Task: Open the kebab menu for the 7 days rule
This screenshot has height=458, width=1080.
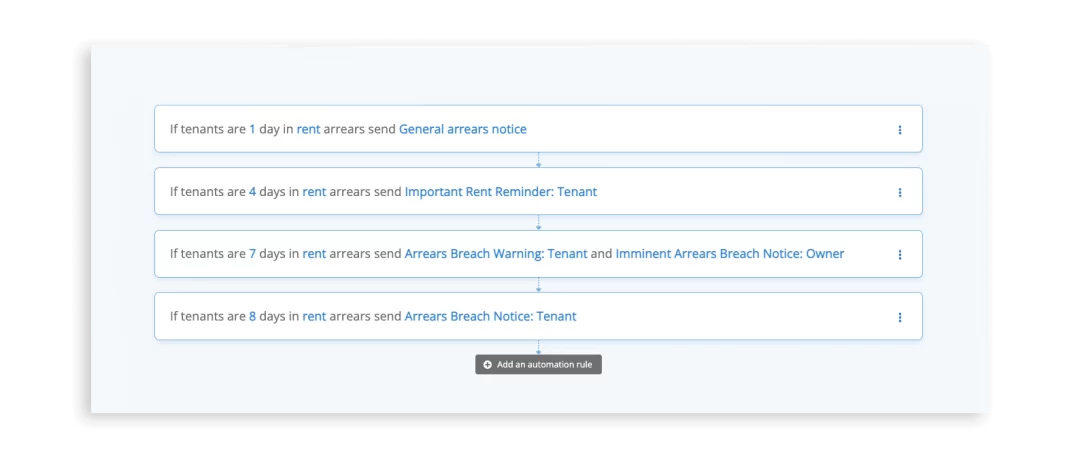Action: pyautogui.click(x=899, y=255)
